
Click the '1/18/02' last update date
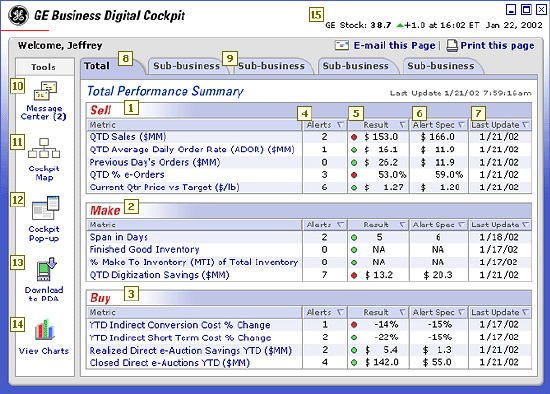pos(499,237)
